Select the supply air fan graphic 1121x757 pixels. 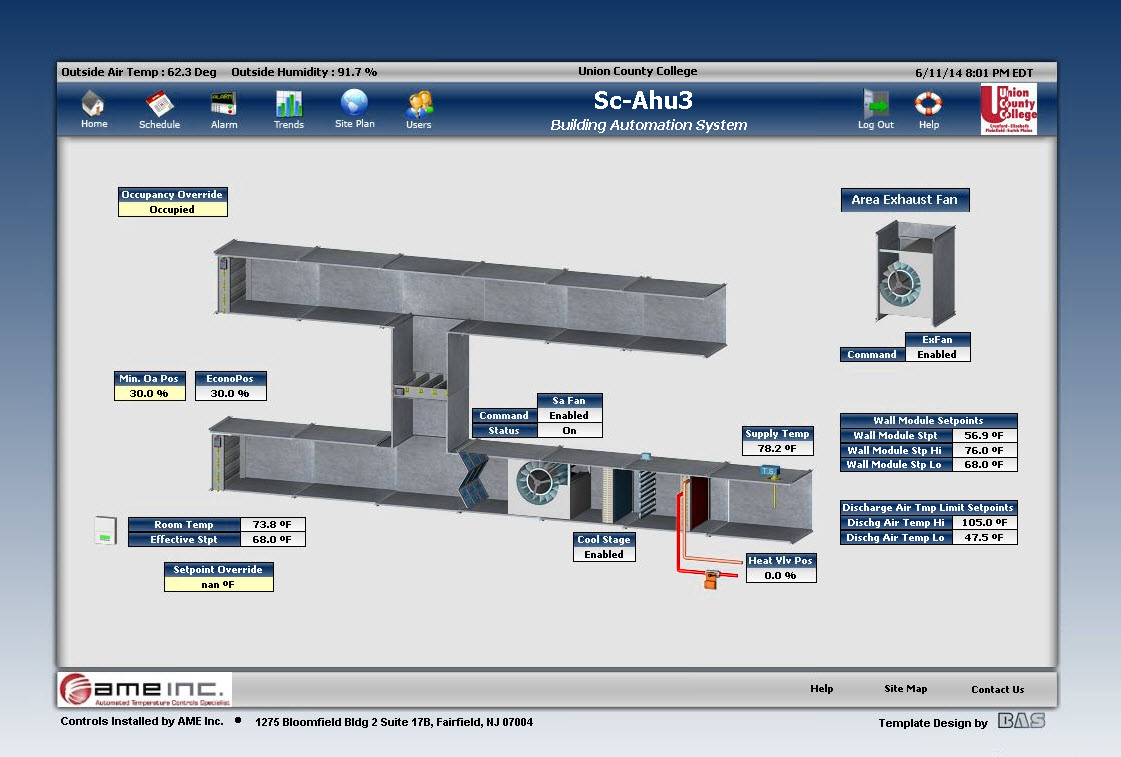tap(540, 486)
